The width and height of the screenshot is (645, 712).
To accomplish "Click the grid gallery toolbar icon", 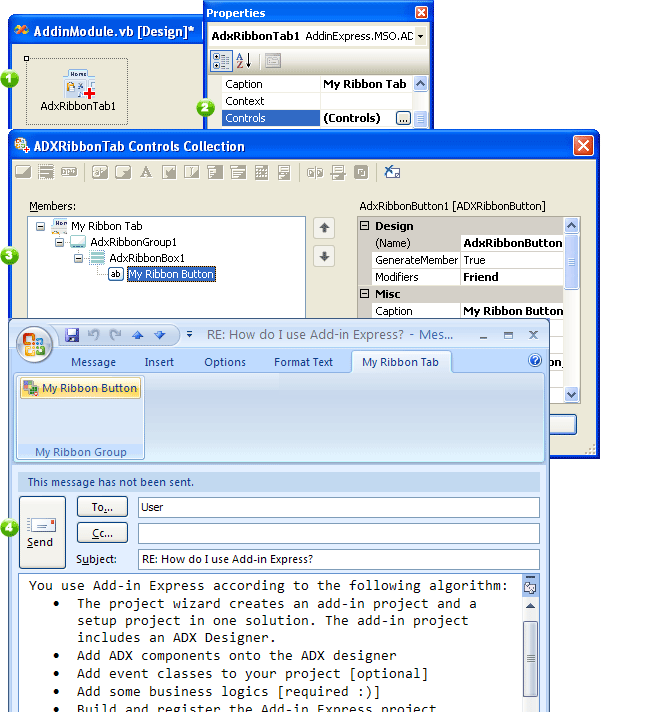I will click(261, 172).
